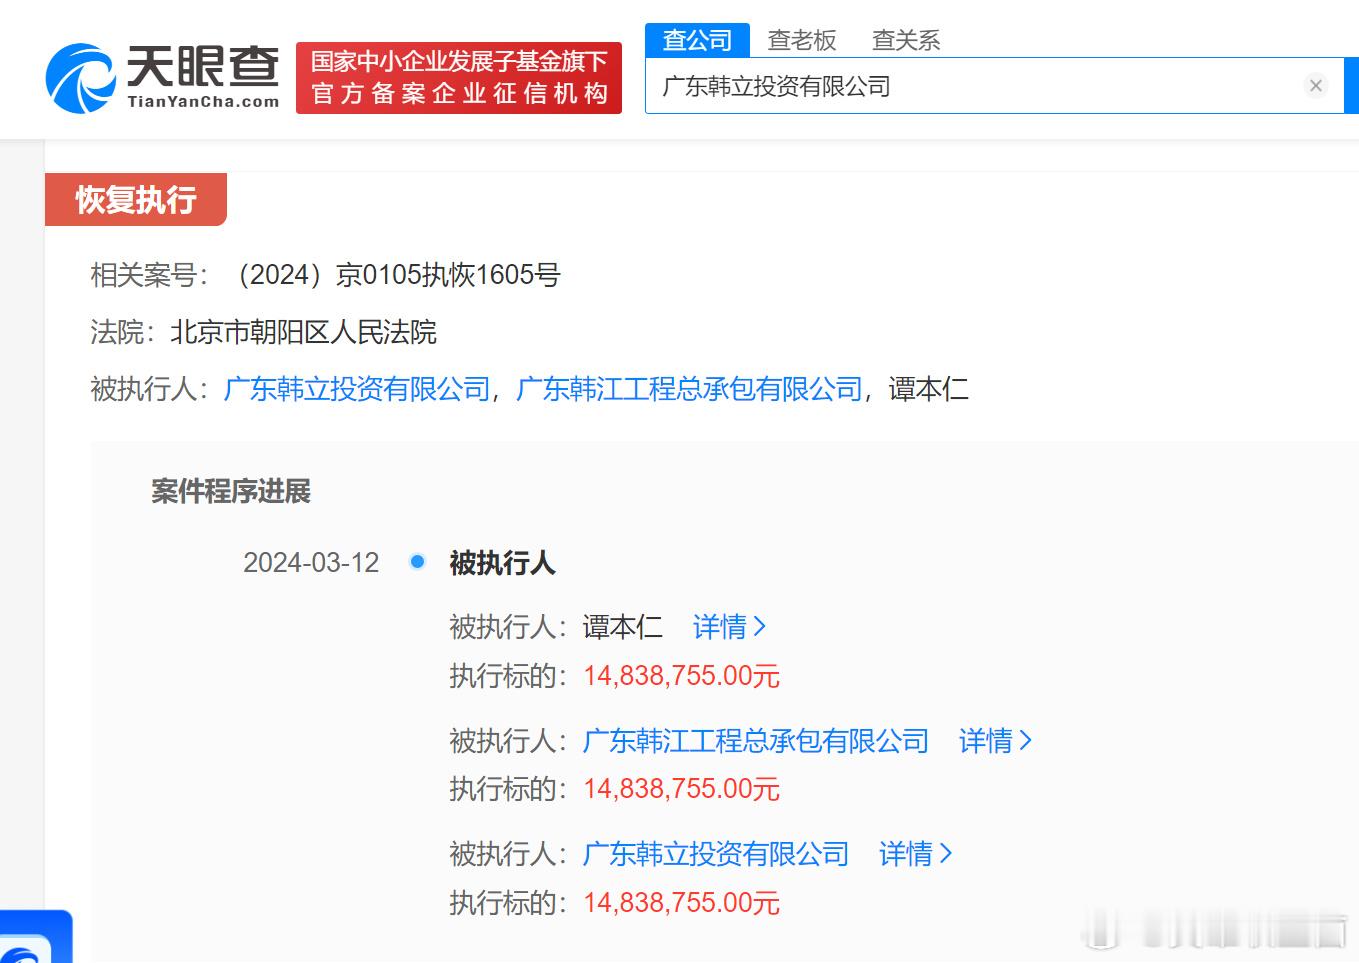This screenshot has width=1359, height=963.
Task: Click 详情 link beside 谭本仁
Action: 720,627
